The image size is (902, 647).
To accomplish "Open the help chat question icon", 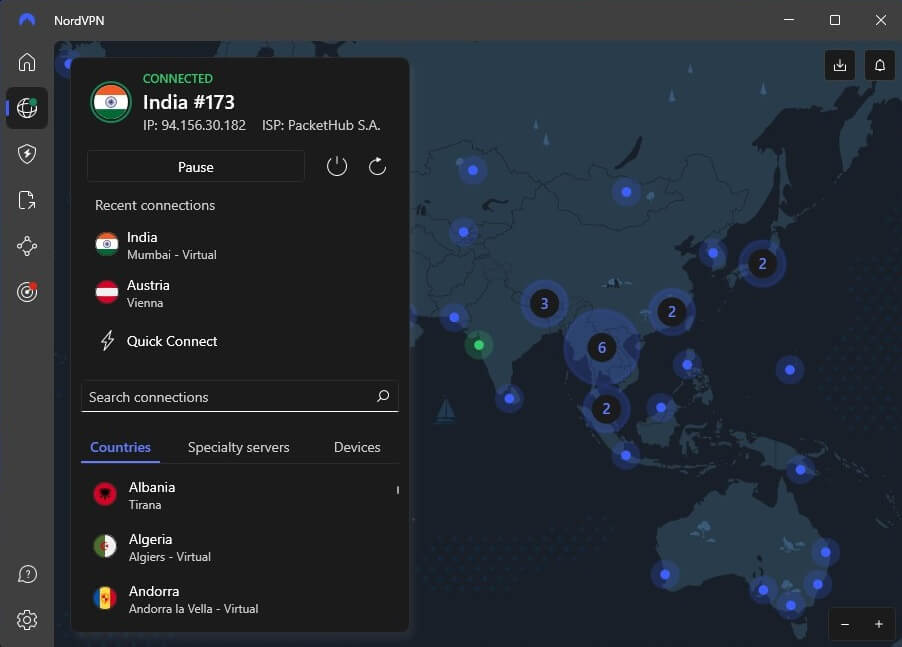I will point(27,574).
